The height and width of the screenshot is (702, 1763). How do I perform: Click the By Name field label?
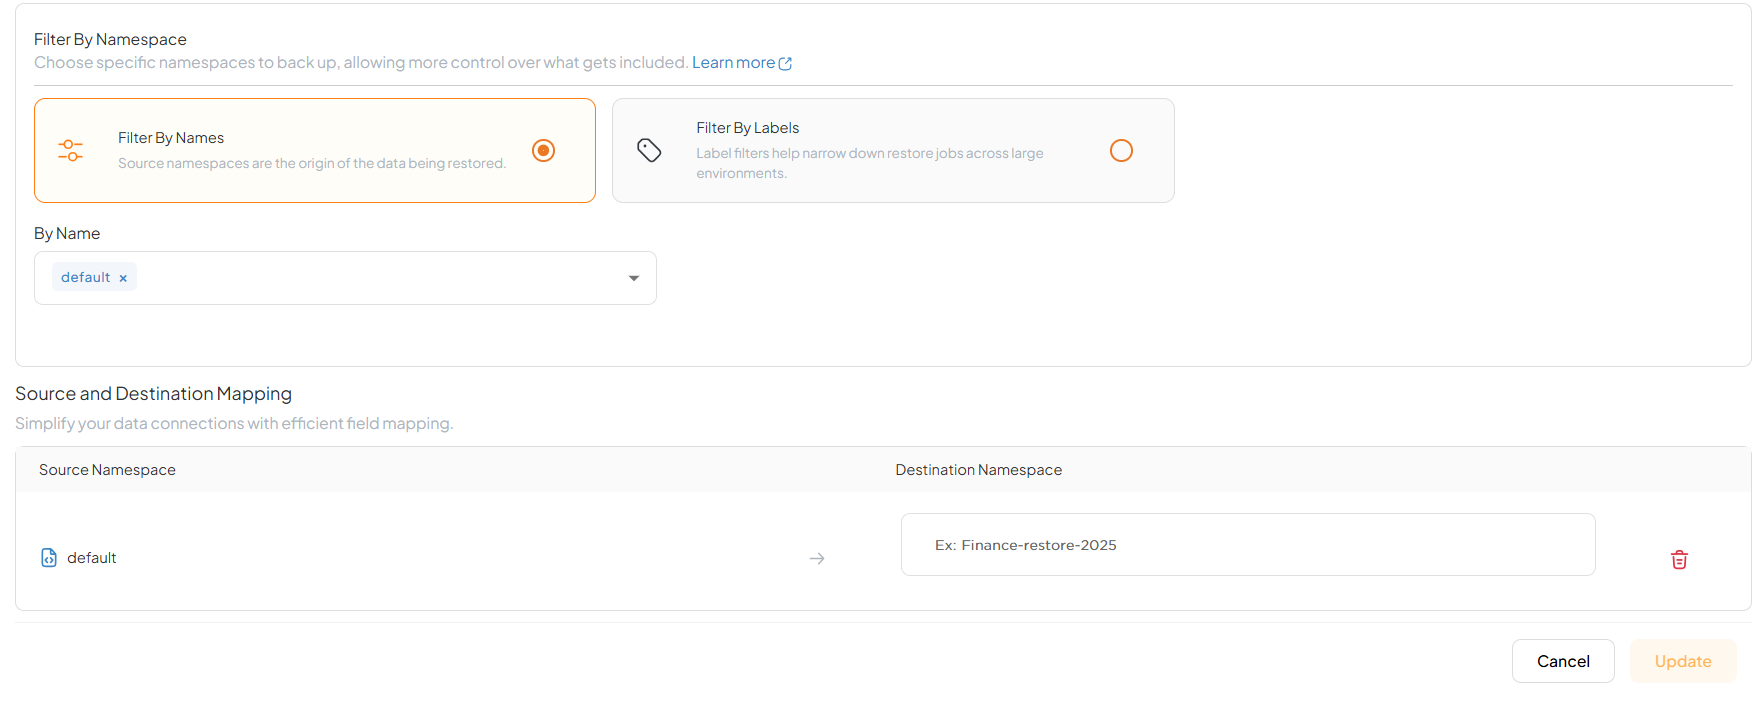tap(67, 233)
